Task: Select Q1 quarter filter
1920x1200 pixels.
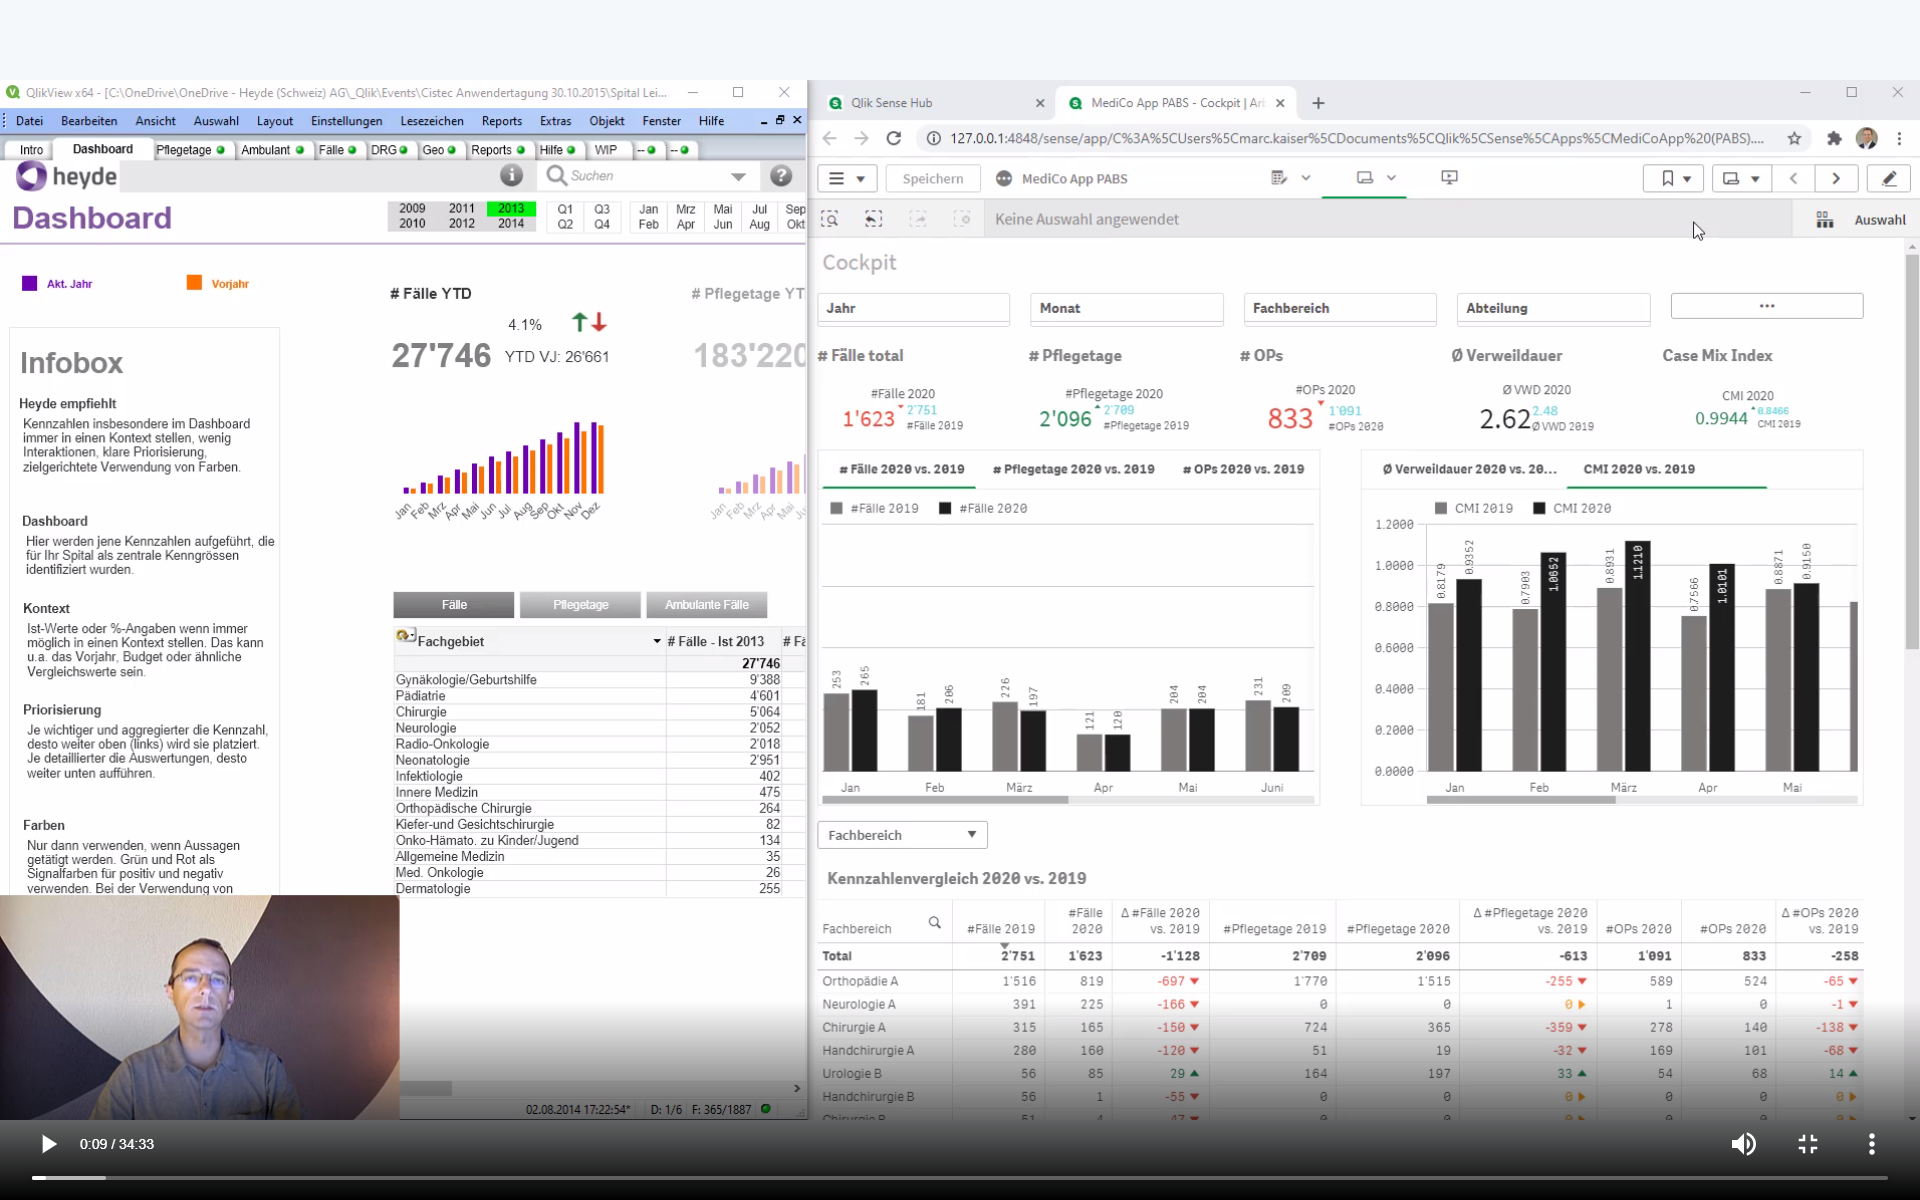Action: [565, 209]
